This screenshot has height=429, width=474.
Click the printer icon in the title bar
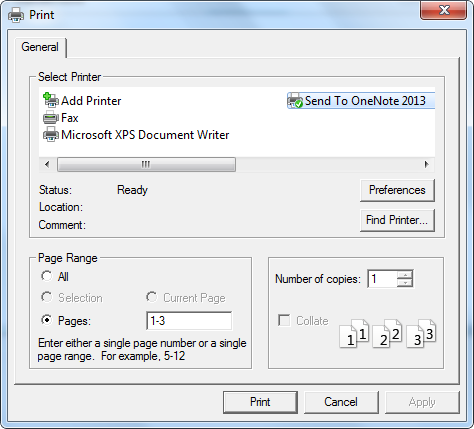click(16, 15)
